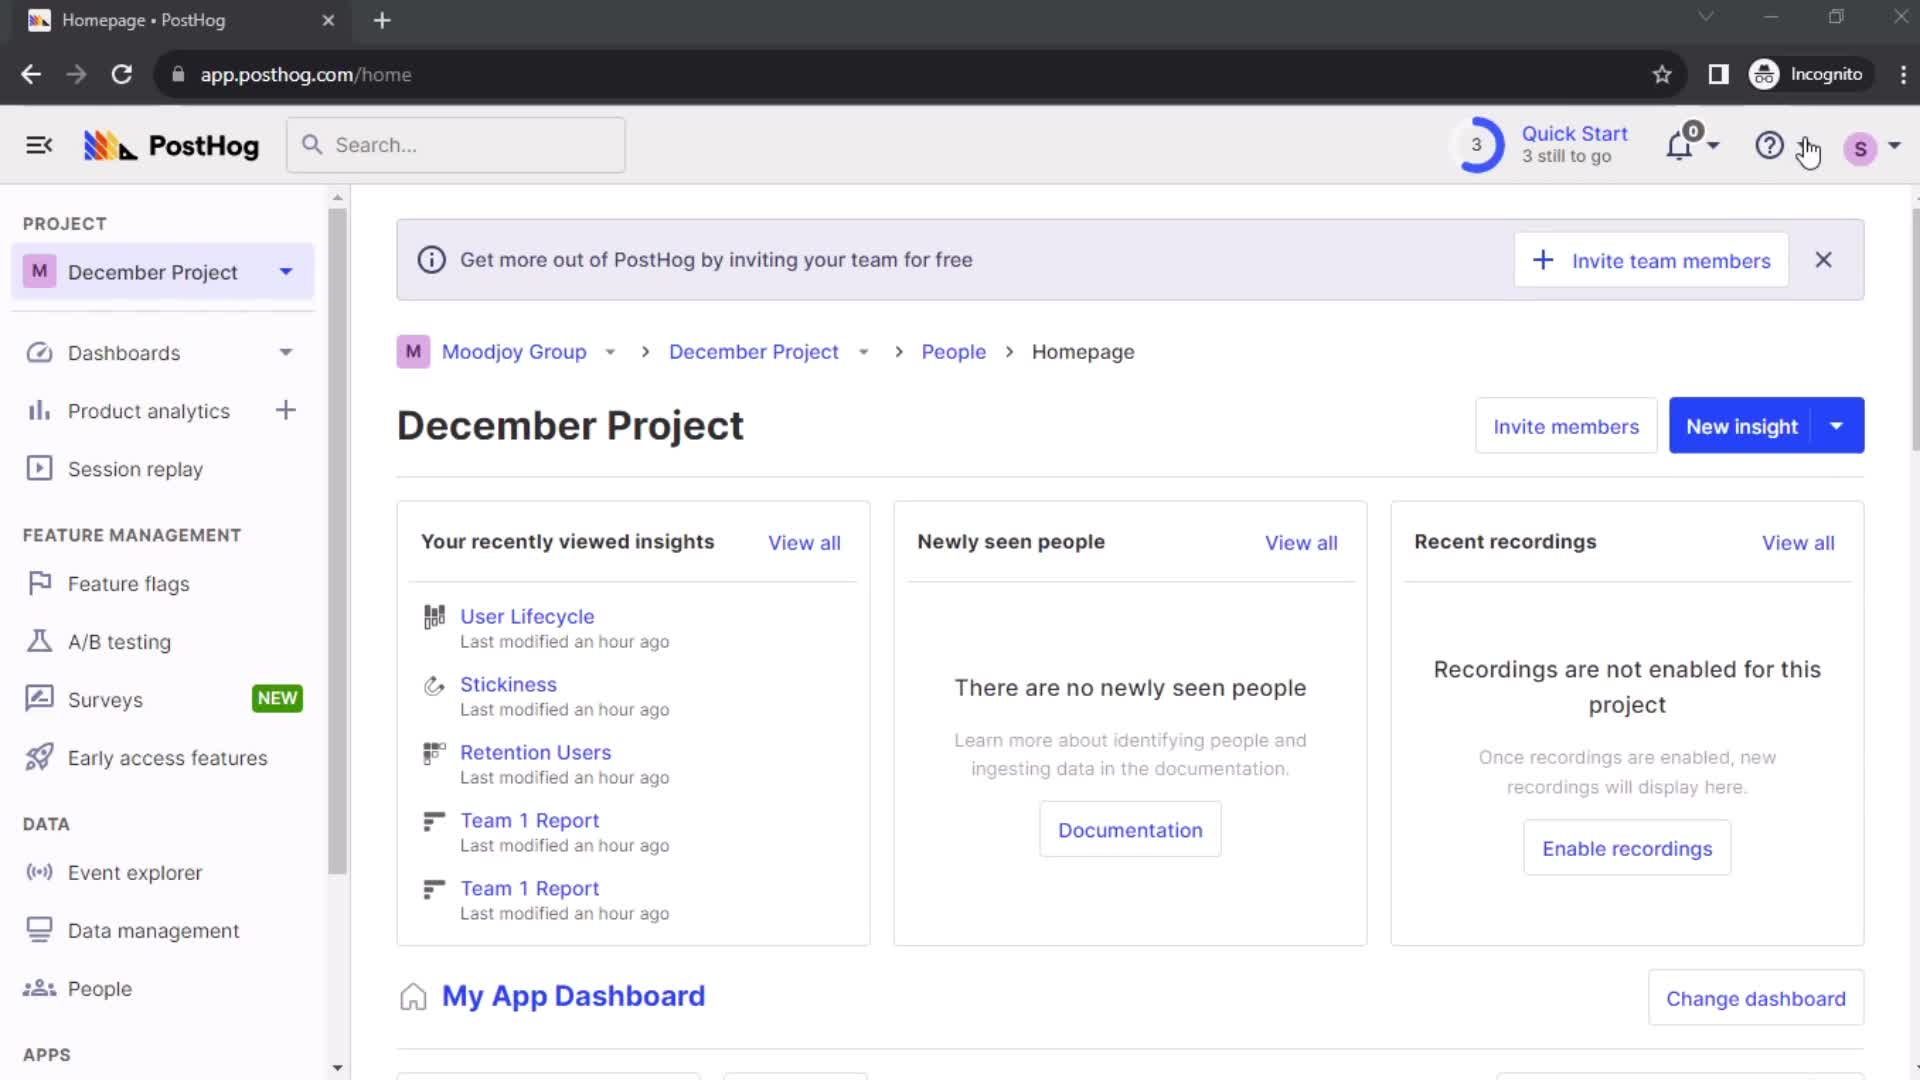1920x1080 pixels.
Task: Open the help question mark icon
Action: coord(1769,146)
